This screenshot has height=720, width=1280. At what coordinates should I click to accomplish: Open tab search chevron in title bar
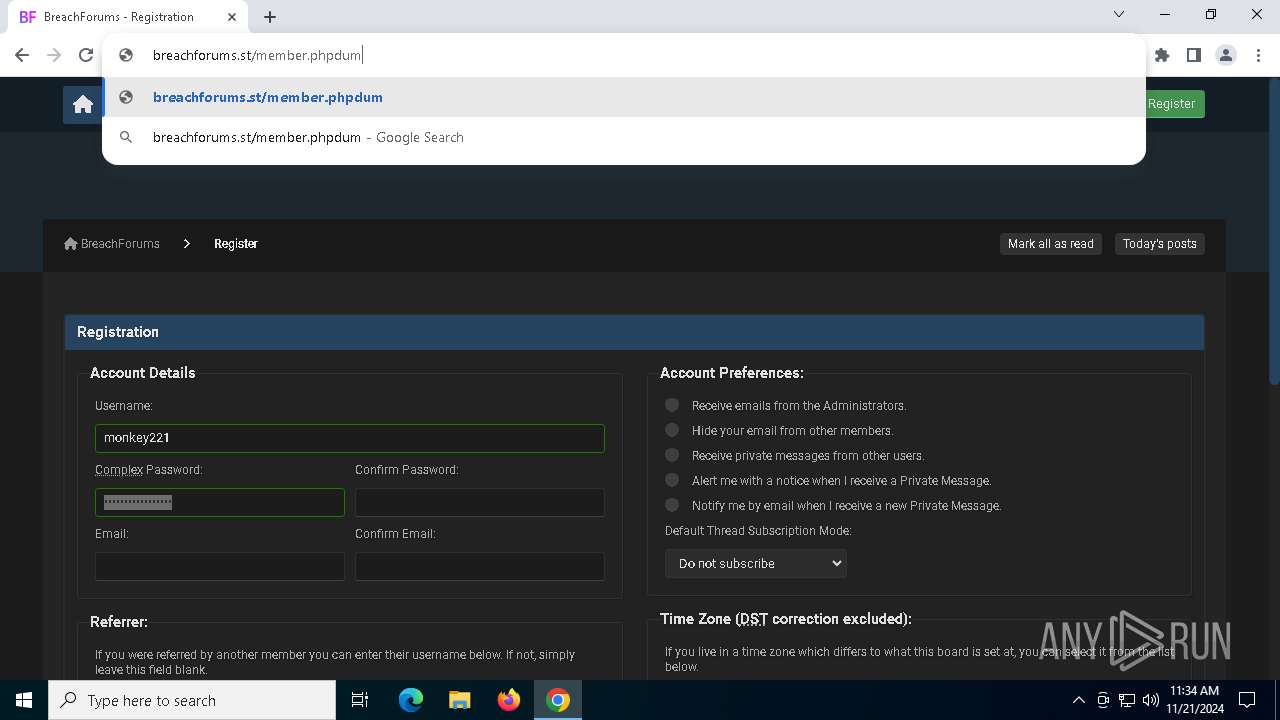pos(1119,15)
